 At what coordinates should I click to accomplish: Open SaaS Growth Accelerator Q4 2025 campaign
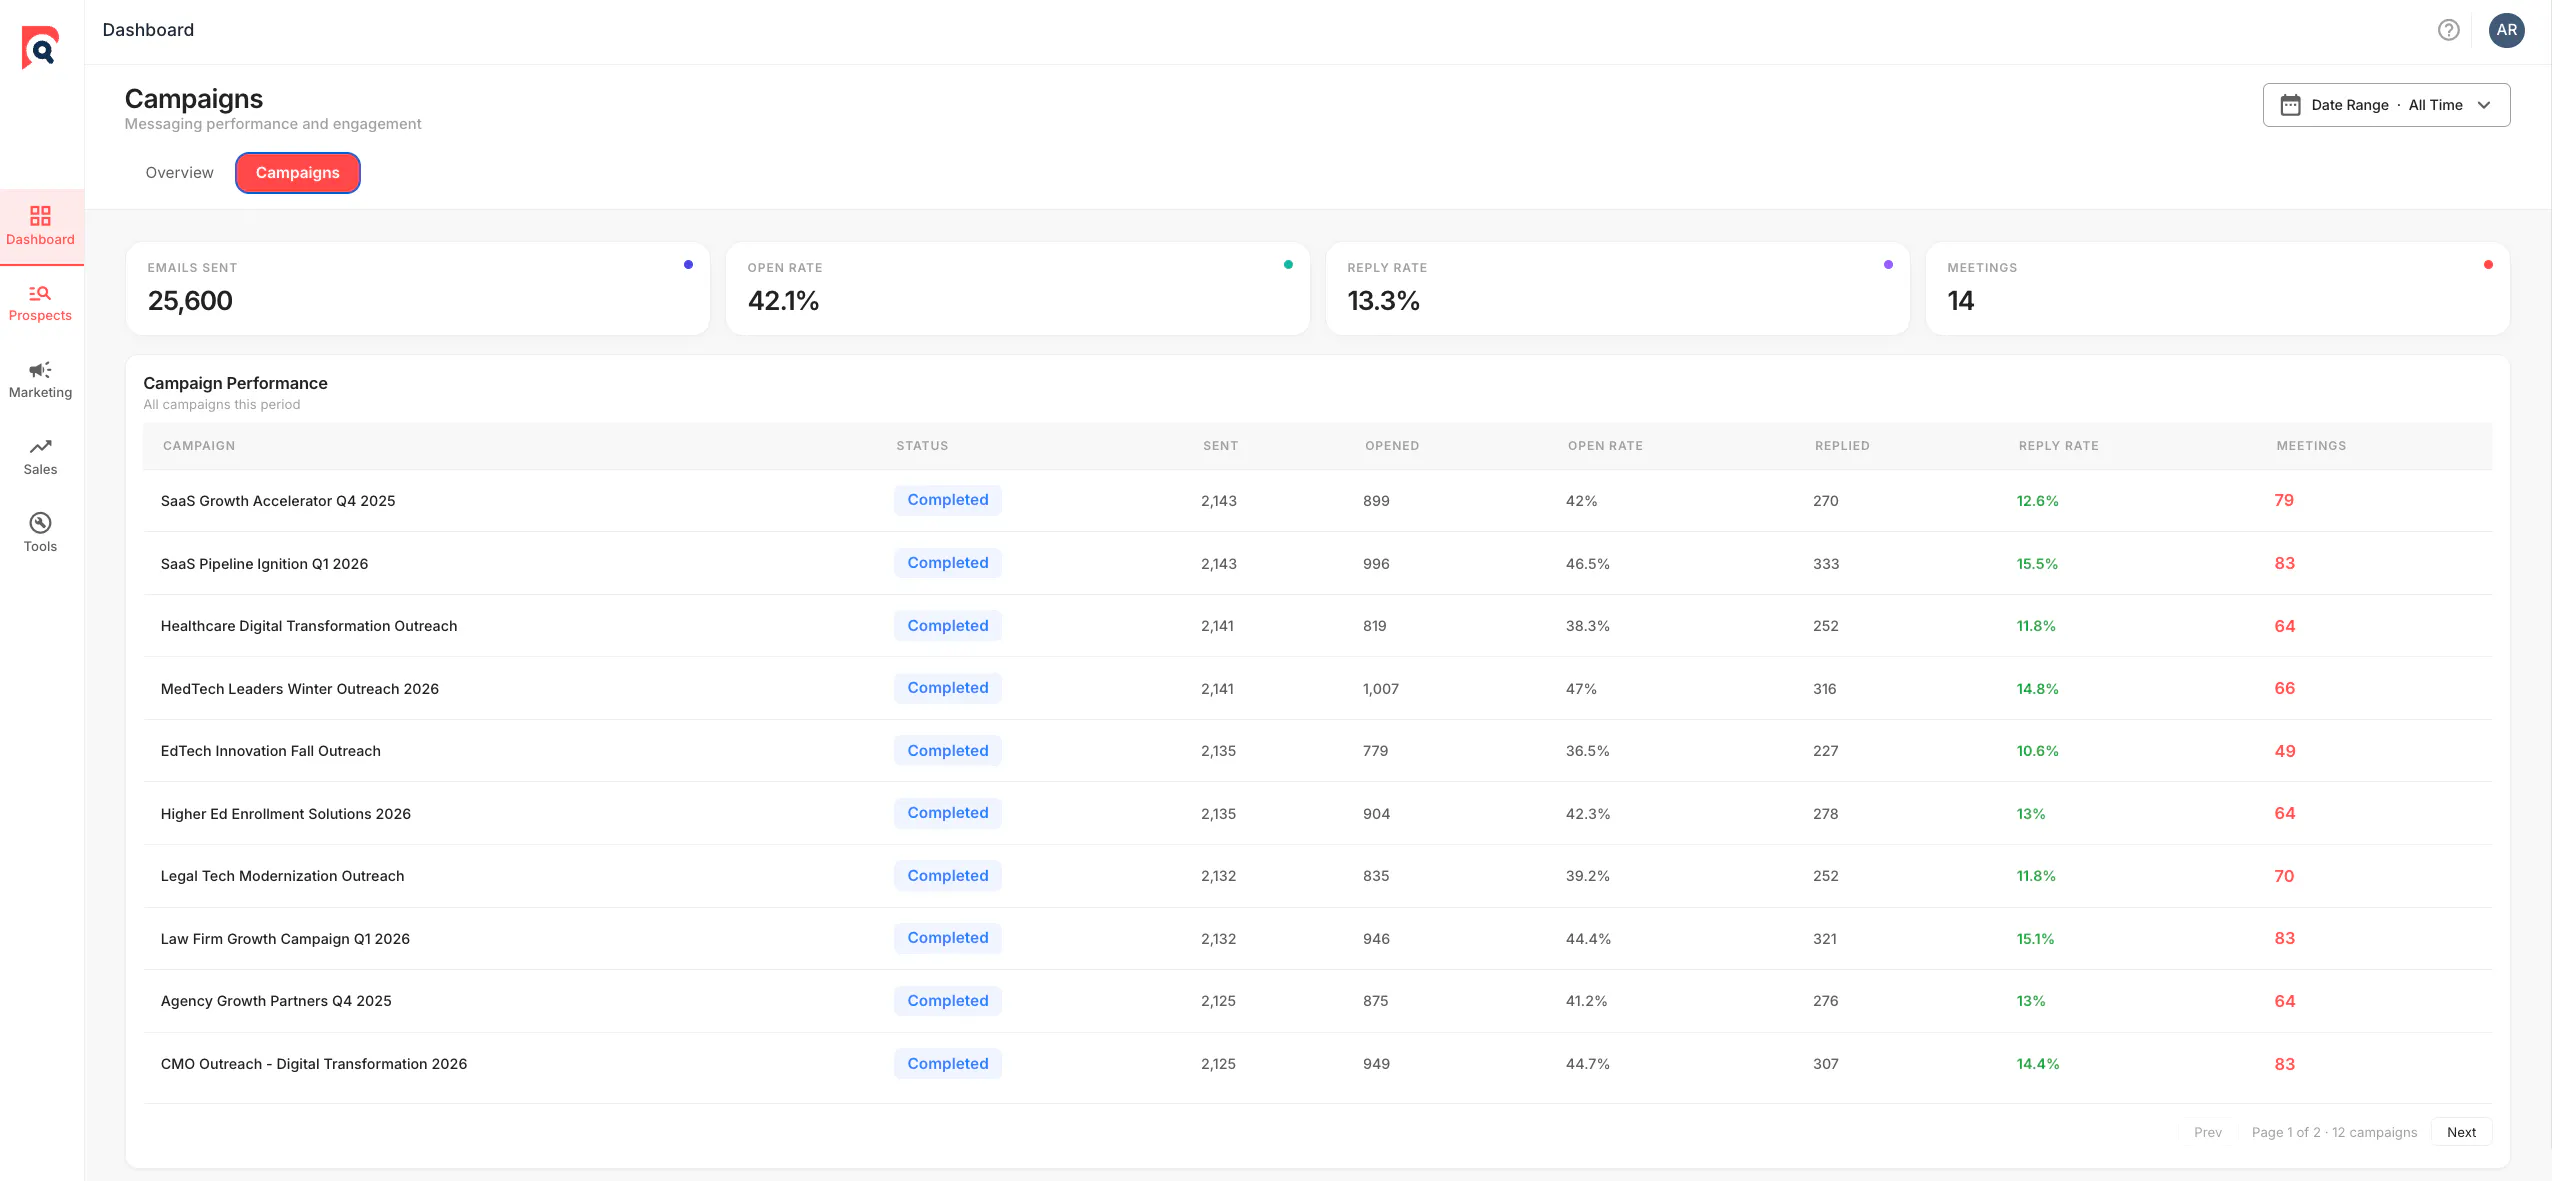278,501
